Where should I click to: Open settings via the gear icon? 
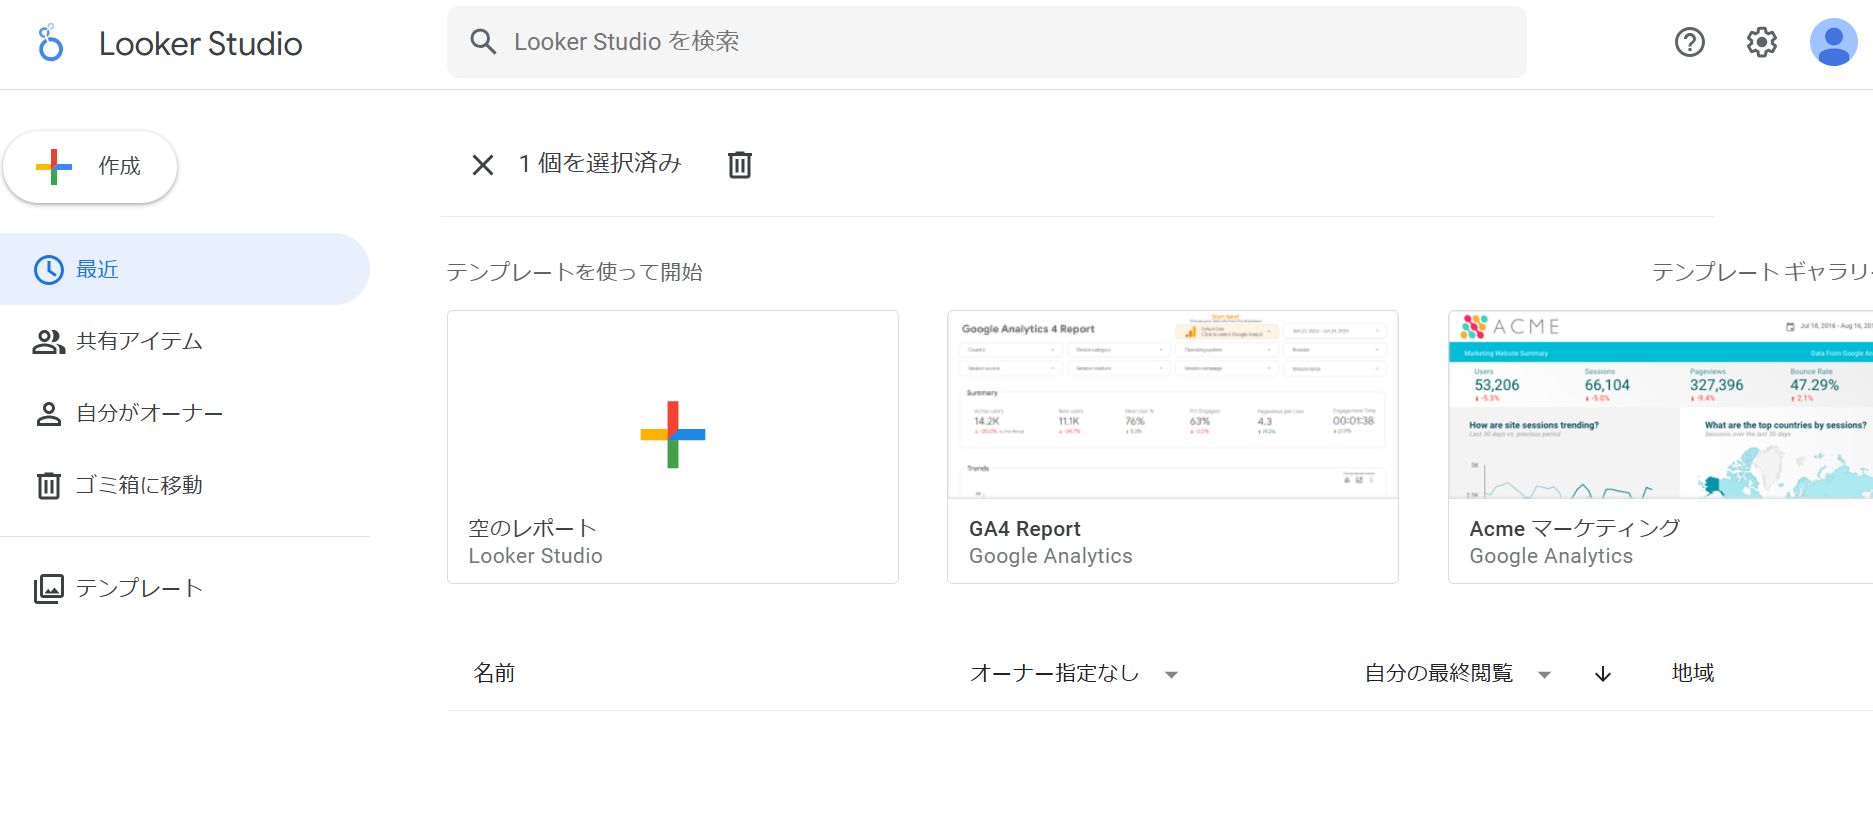click(x=1761, y=42)
